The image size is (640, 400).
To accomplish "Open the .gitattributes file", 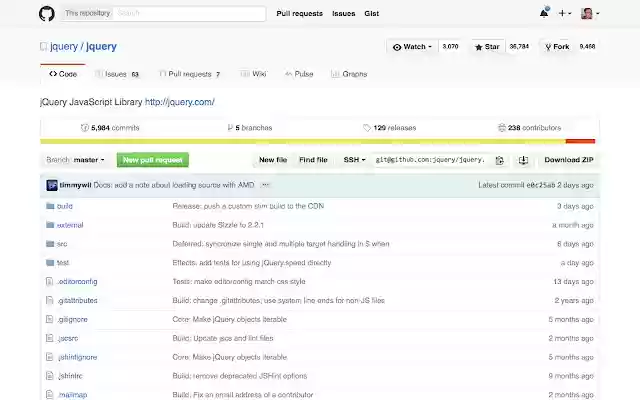I will coord(77,300).
